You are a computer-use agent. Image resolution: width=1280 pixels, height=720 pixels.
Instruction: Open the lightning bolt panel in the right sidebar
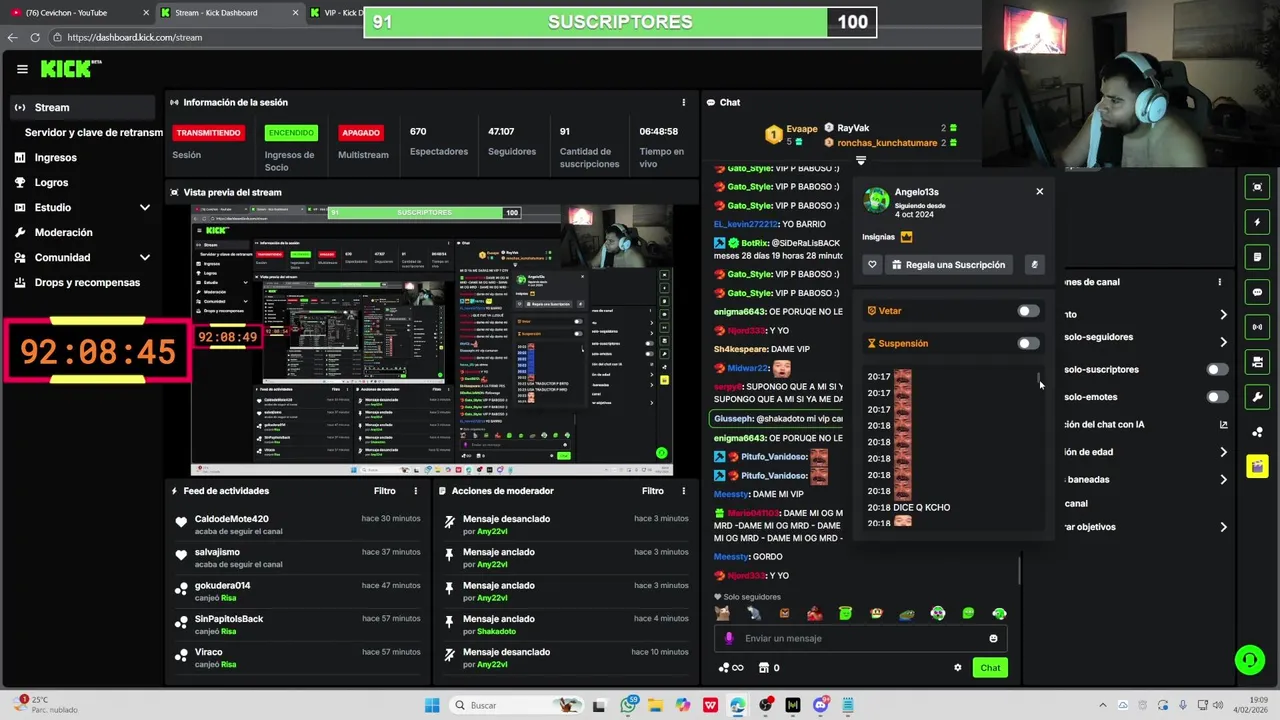tap(1257, 222)
